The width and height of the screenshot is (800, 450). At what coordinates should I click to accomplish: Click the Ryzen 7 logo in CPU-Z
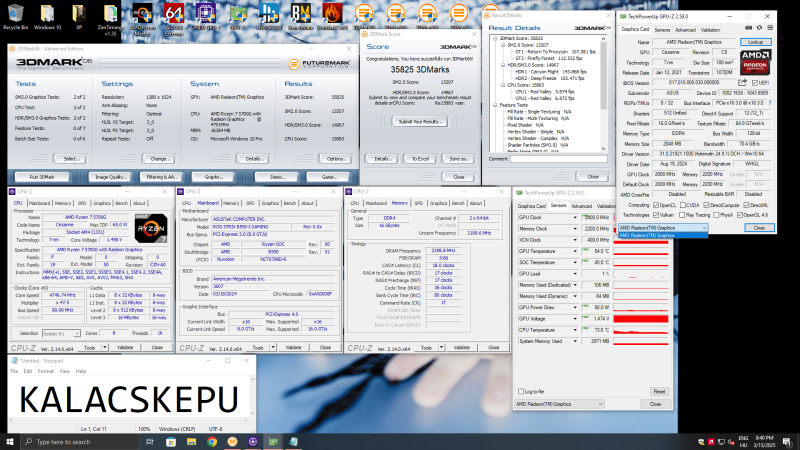coord(151,228)
